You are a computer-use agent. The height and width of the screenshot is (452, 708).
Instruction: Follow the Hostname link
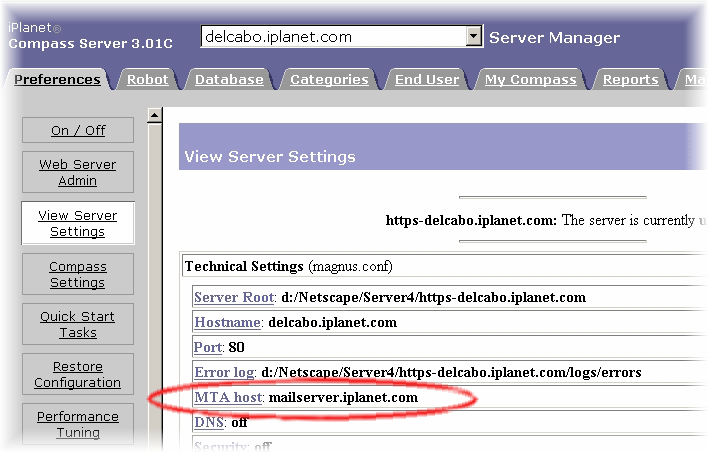coord(228,322)
